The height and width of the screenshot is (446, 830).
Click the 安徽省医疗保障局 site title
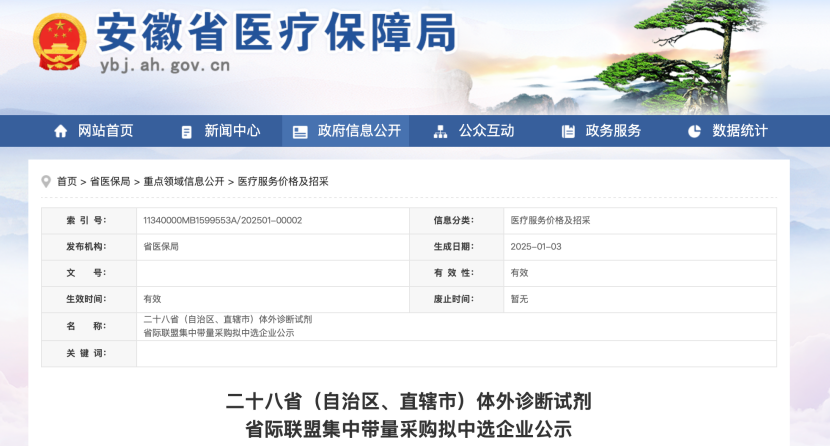click(x=276, y=34)
